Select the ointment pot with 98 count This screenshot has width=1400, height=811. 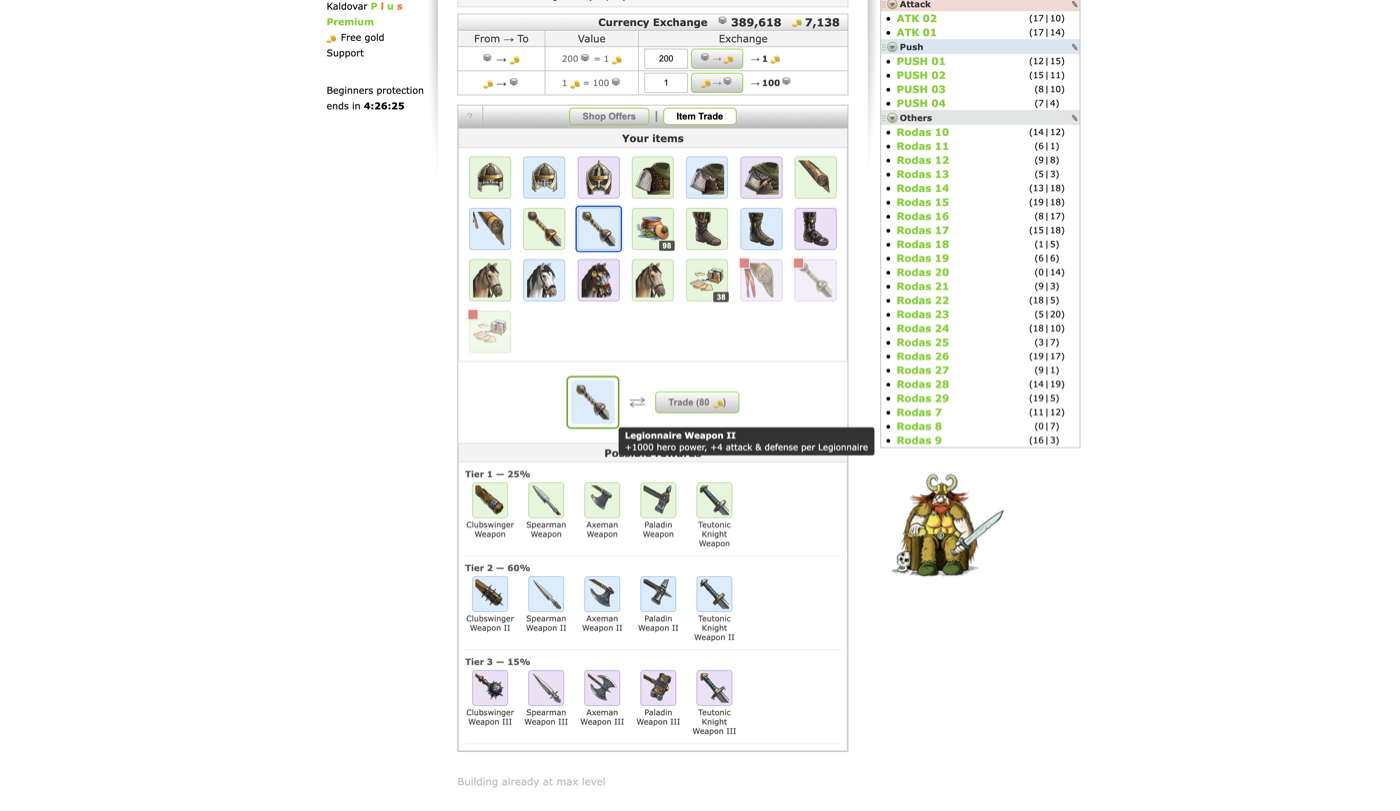pyautogui.click(x=652, y=229)
